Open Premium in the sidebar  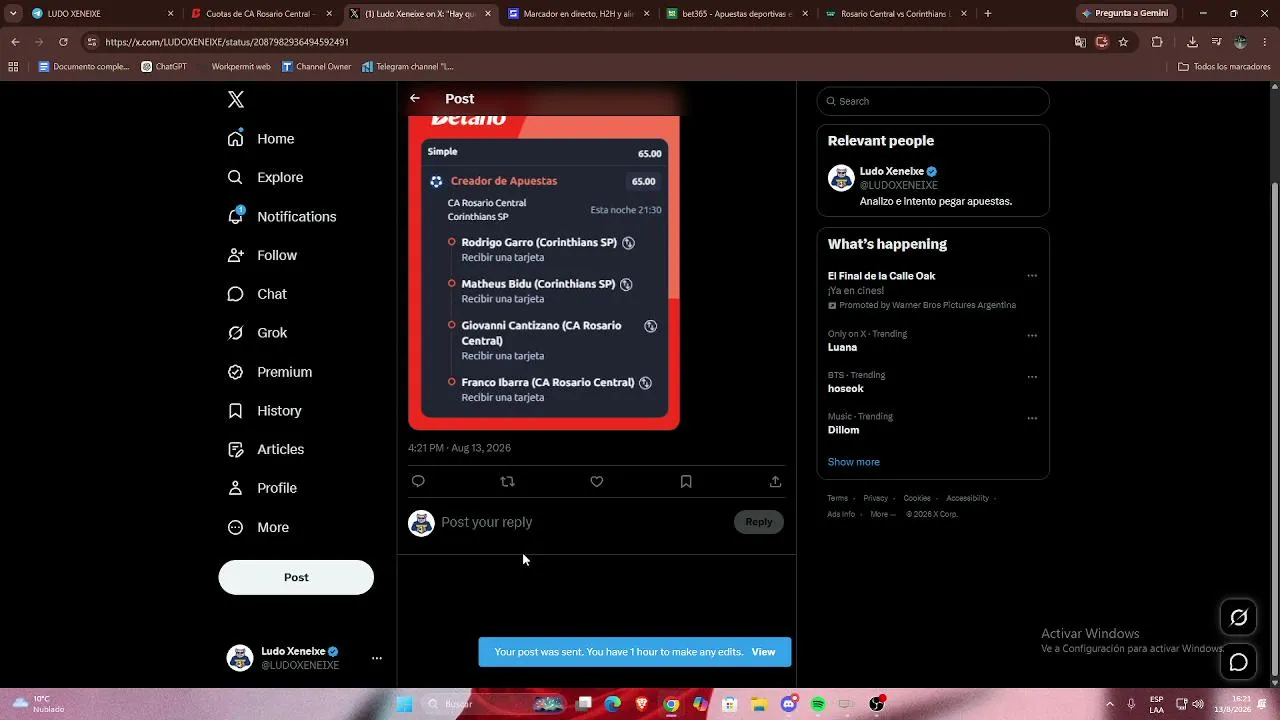270,372
